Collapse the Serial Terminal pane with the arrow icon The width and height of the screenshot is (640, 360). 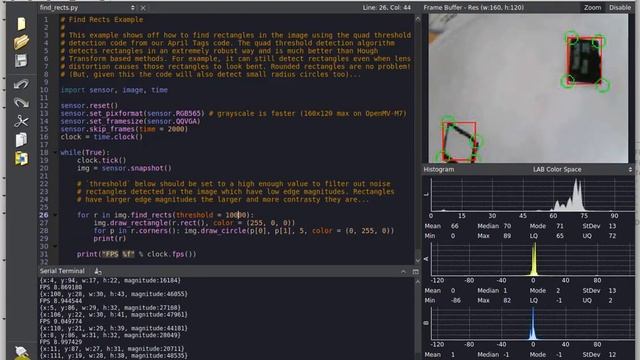pos(403,271)
